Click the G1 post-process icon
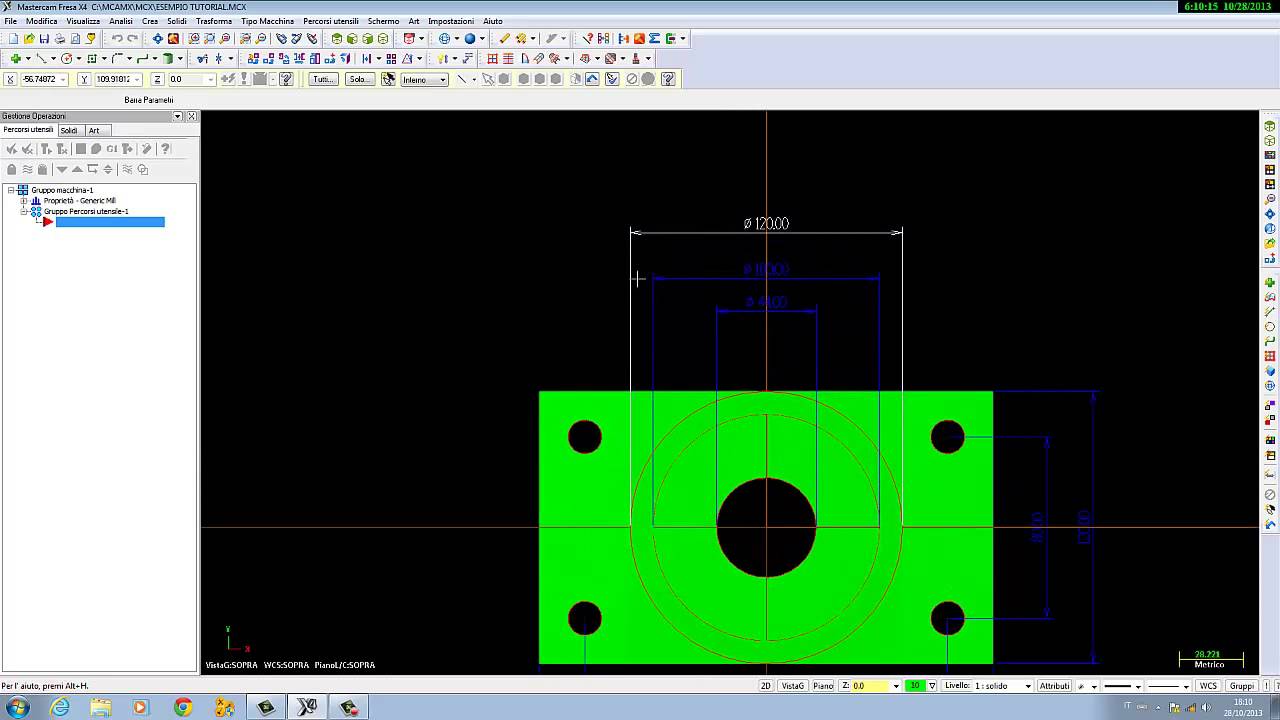Image resolution: width=1280 pixels, height=720 pixels. point(112,149)
